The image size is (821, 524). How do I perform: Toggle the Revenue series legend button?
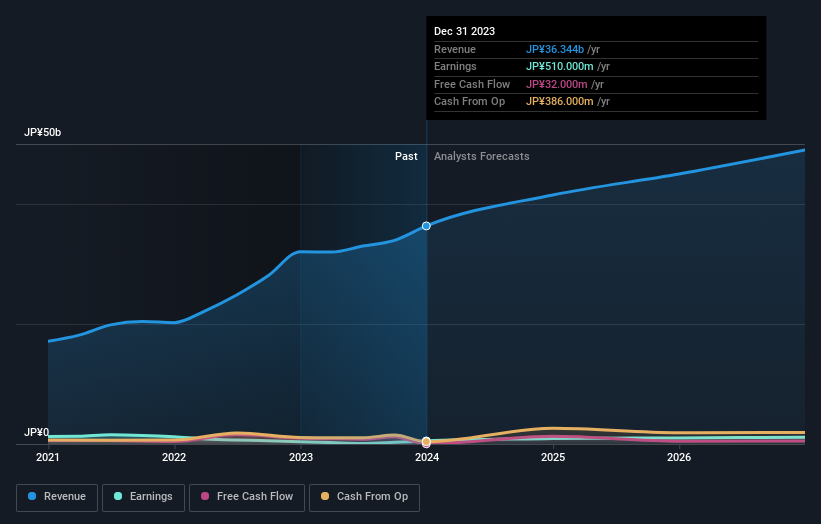tap(57, 497)
